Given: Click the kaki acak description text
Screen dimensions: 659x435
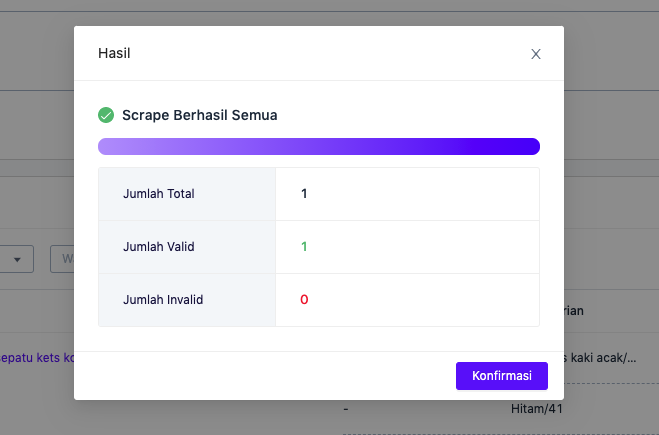Looking at the screenshot, I should pos(600,358).
